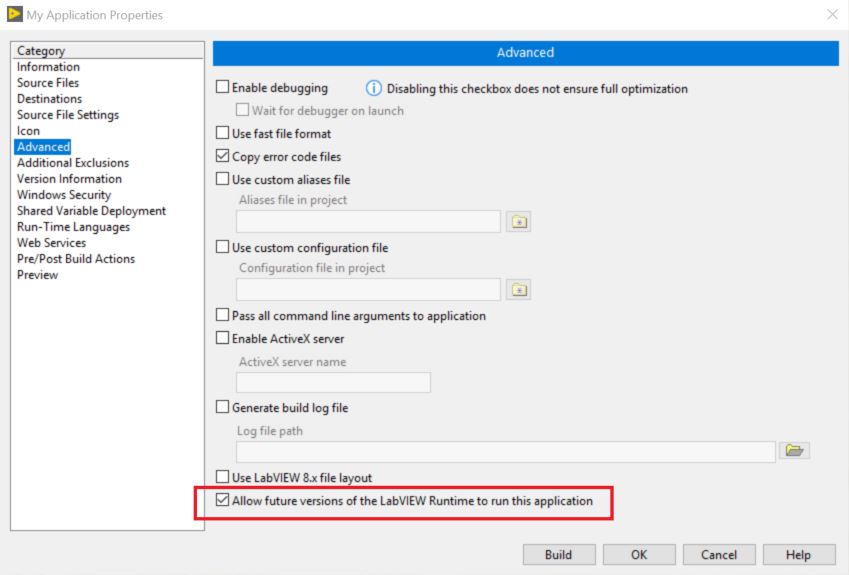Viewport: 849px width, 575px height.
Task: Click the Log file path input field
Action: coord(505,451)
